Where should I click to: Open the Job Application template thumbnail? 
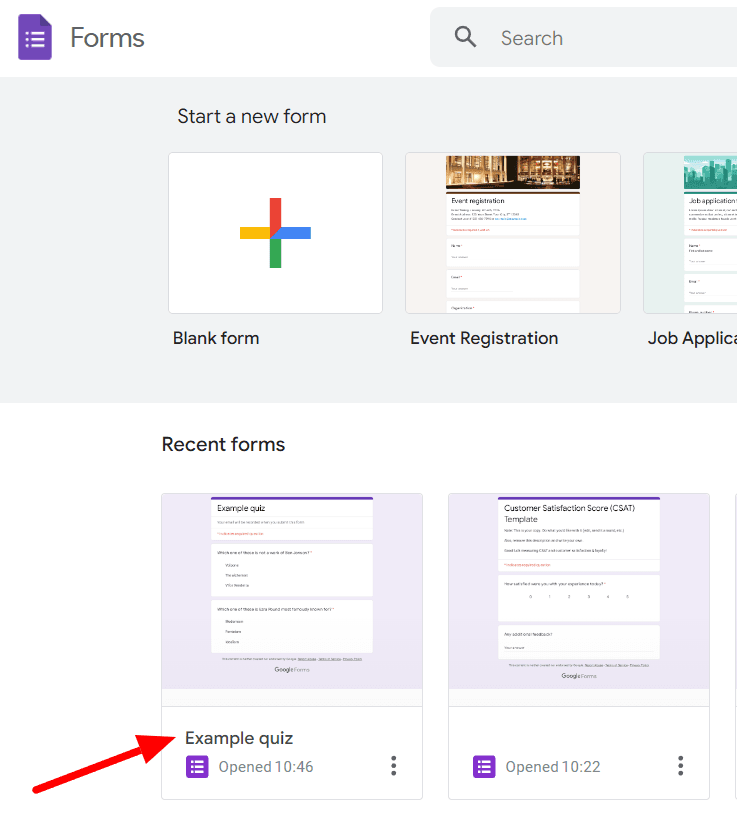click(x=690, y=233)
